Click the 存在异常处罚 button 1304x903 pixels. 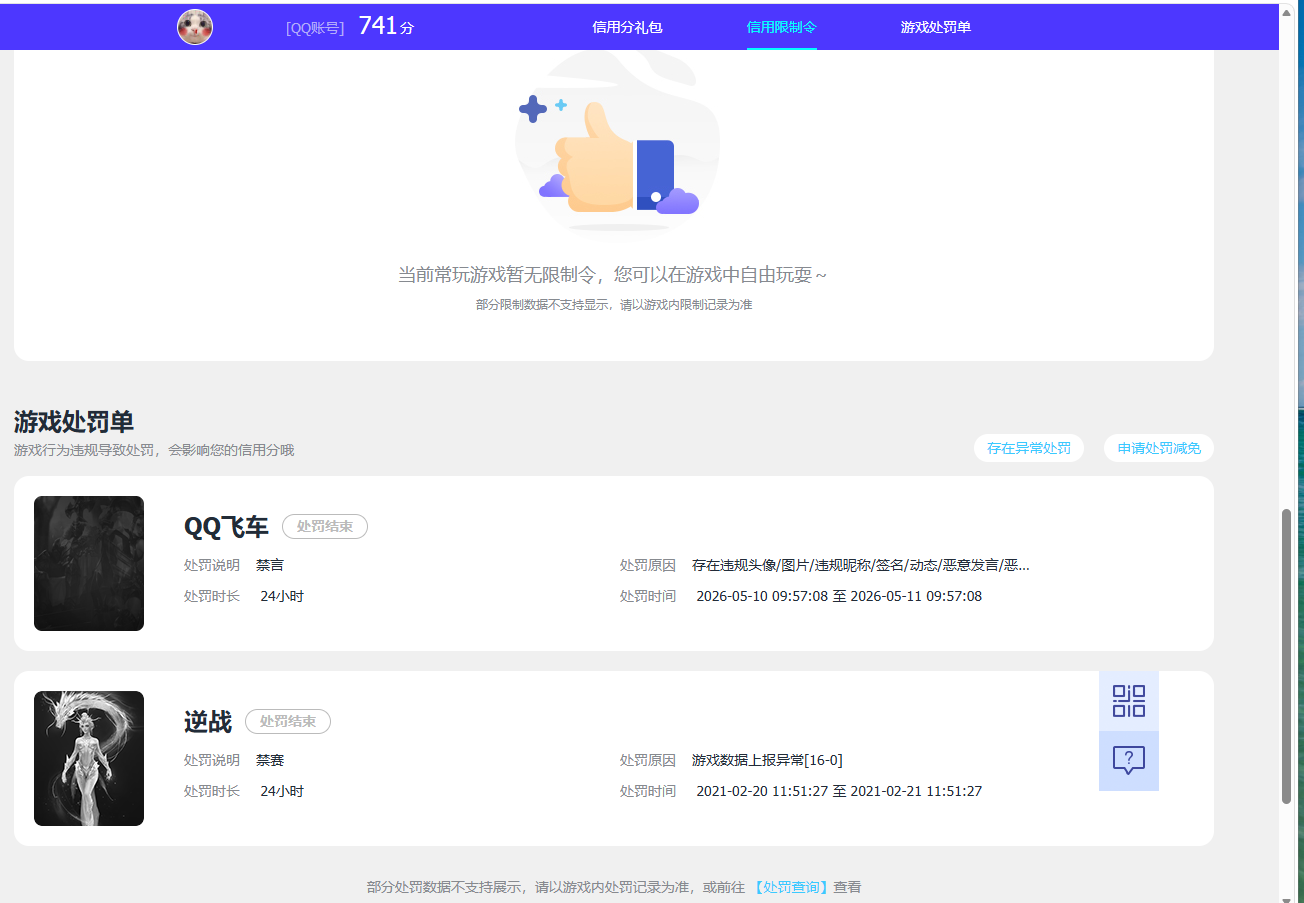point(1029,448)
